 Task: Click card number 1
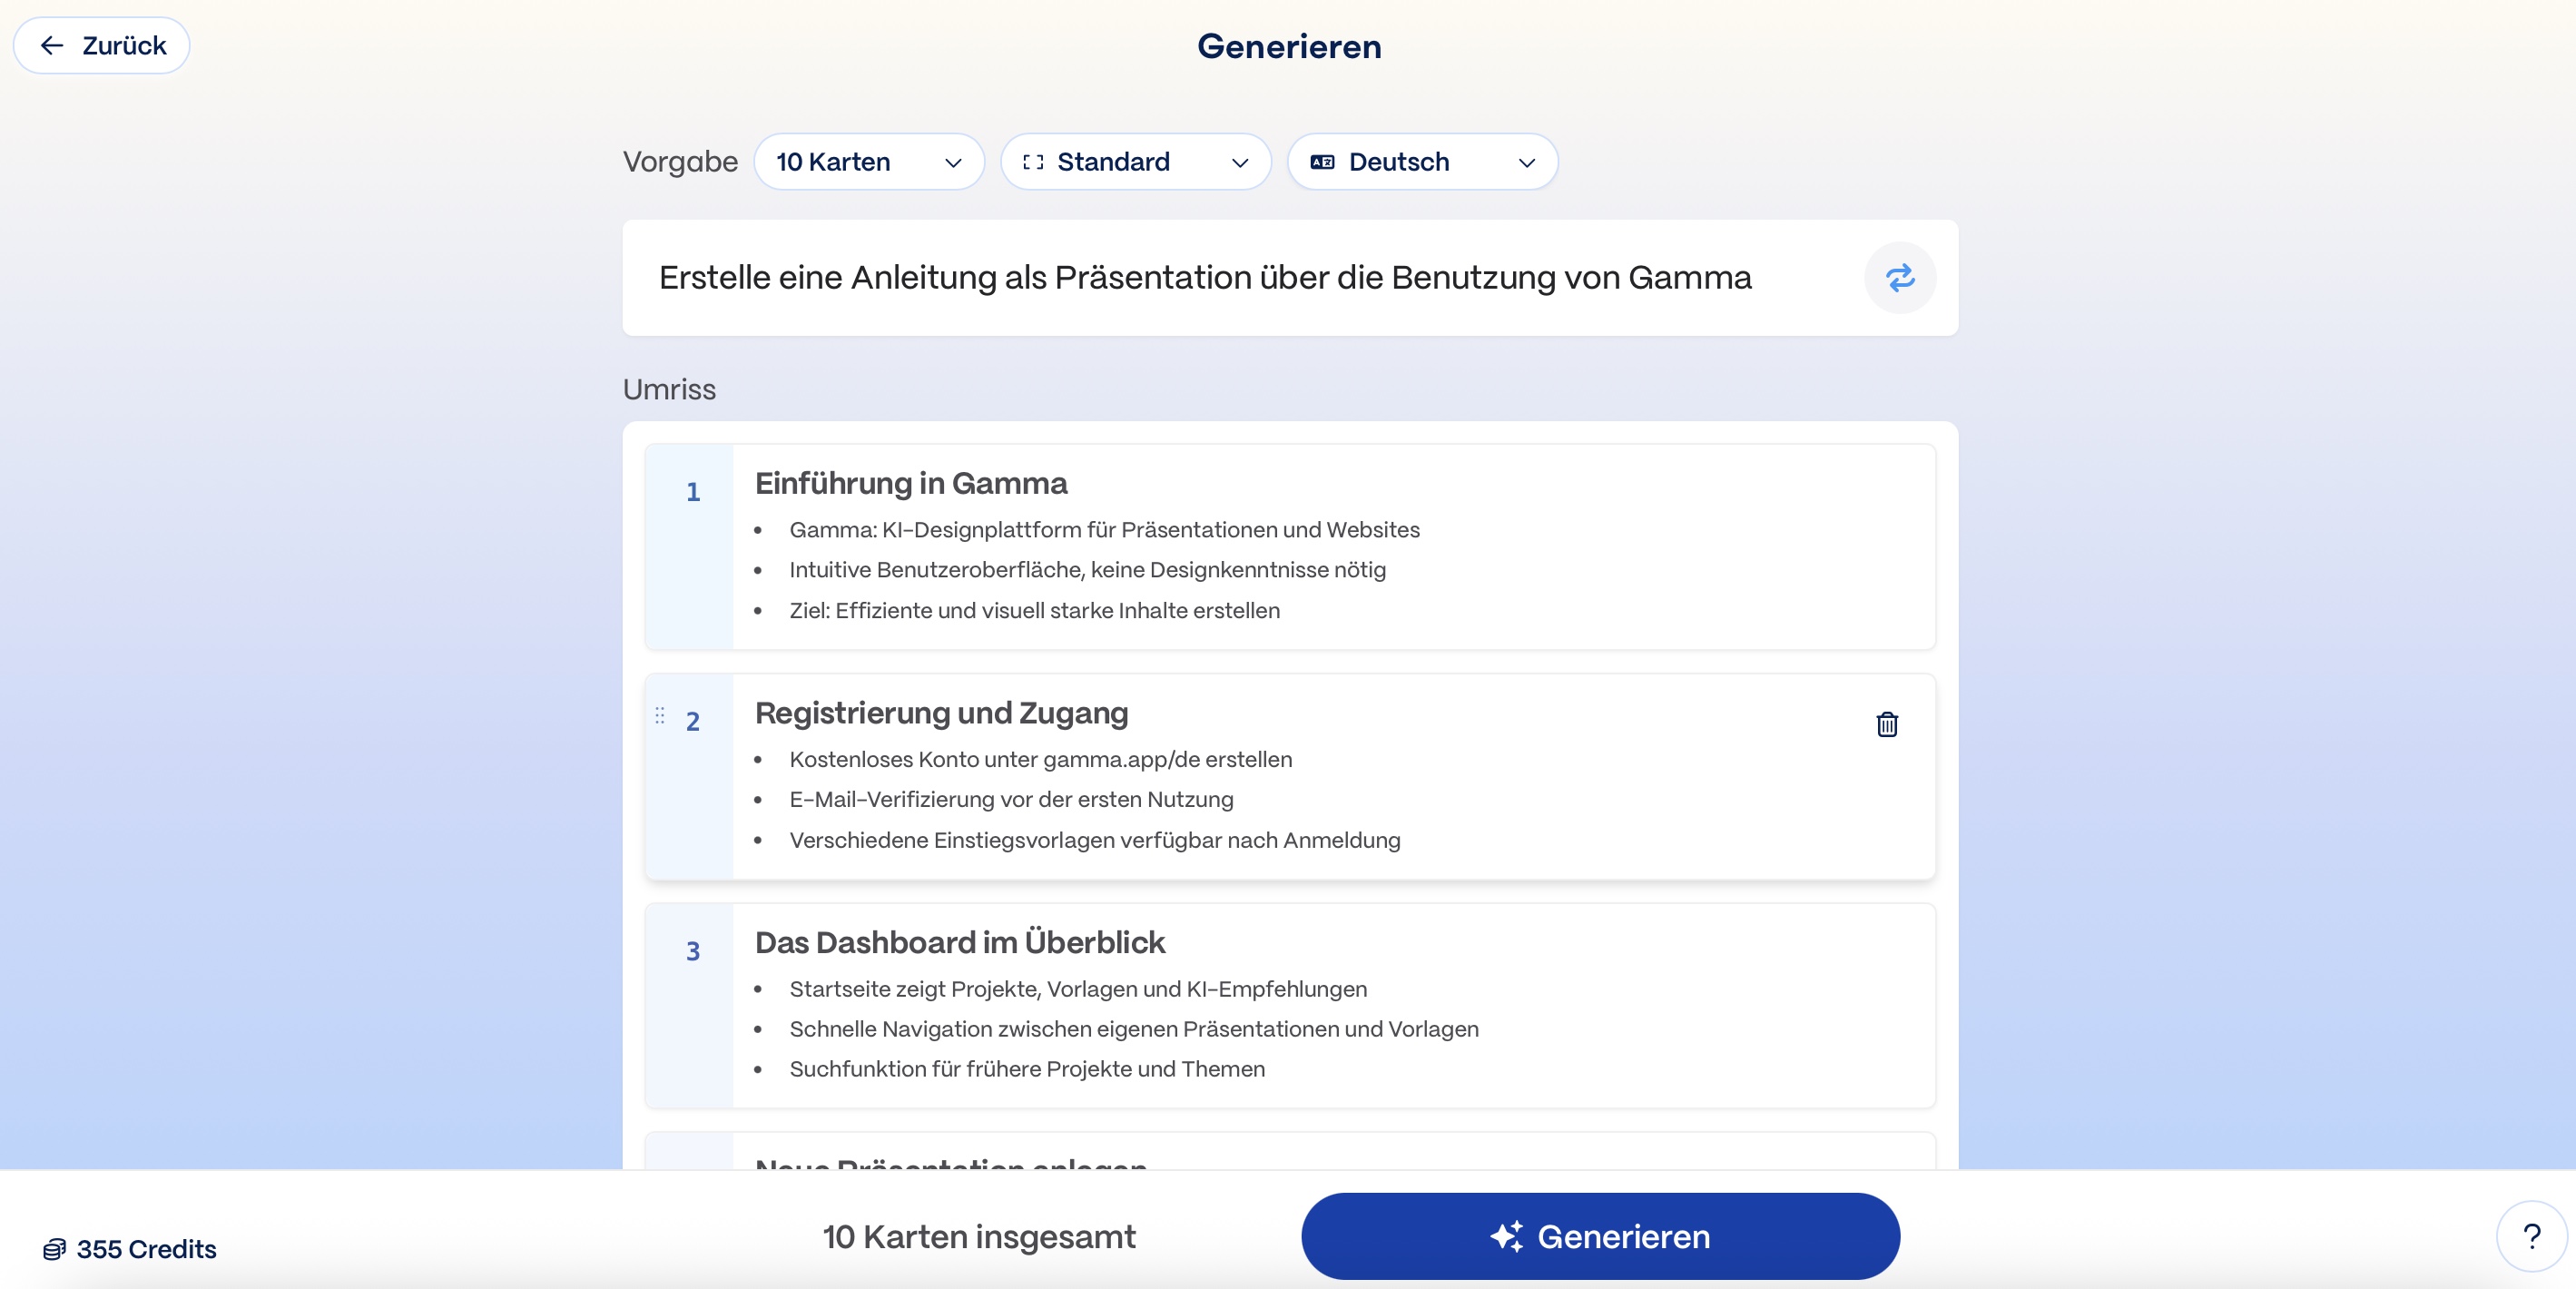click(x=692, y=492)
